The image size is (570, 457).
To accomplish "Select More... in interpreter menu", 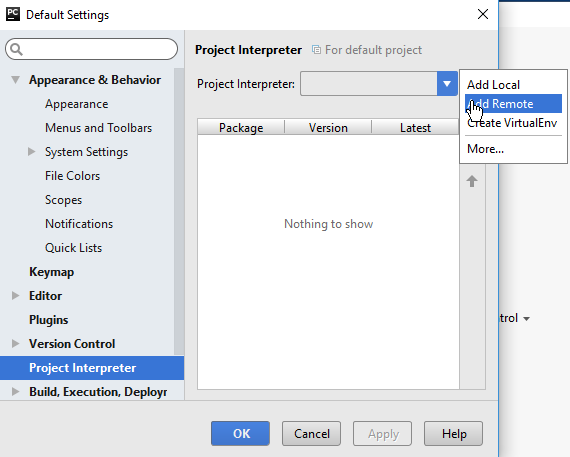I will (x=513, y=149).
